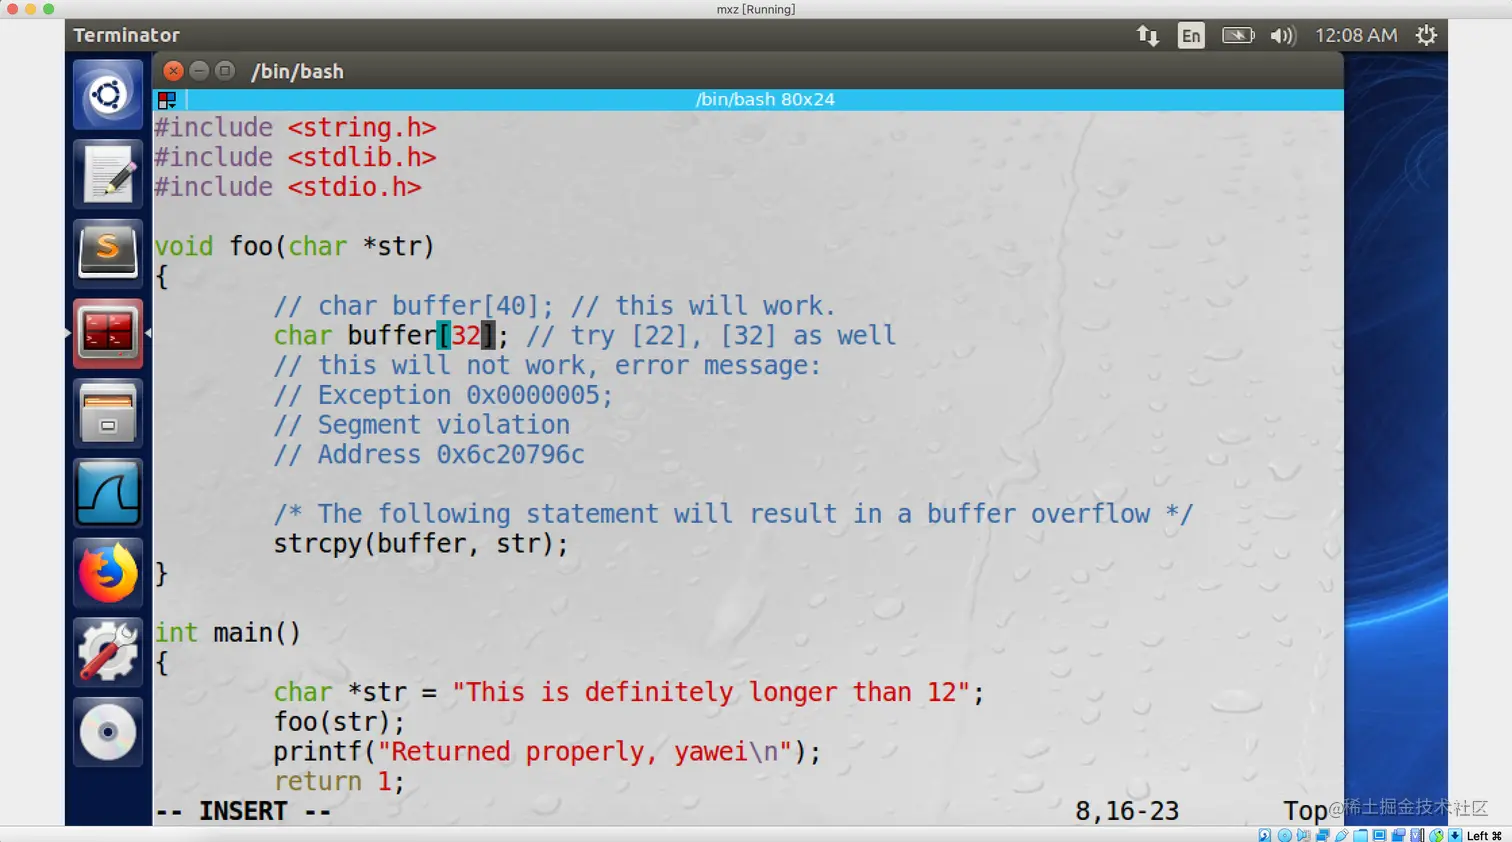
Task: Click VirtualBox hard disk activity icon
Action: click(x=1264, y=835)
